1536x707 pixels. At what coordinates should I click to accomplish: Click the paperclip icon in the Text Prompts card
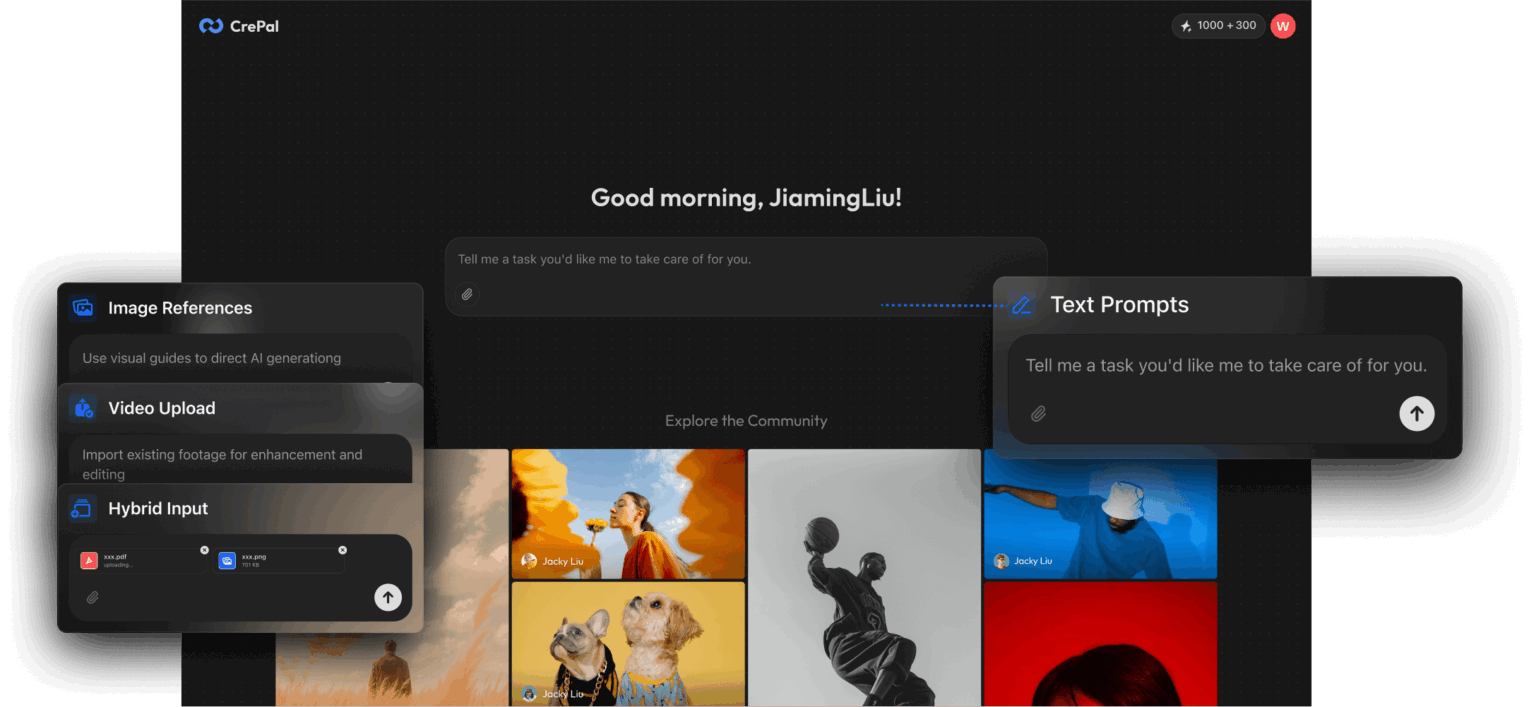click(1038, 414)
